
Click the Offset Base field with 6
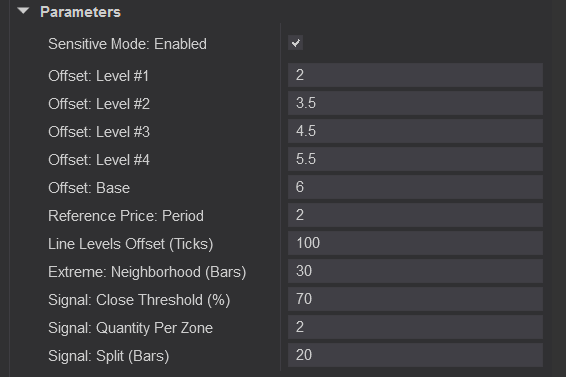pyautogui.click(x=415, y=187)
